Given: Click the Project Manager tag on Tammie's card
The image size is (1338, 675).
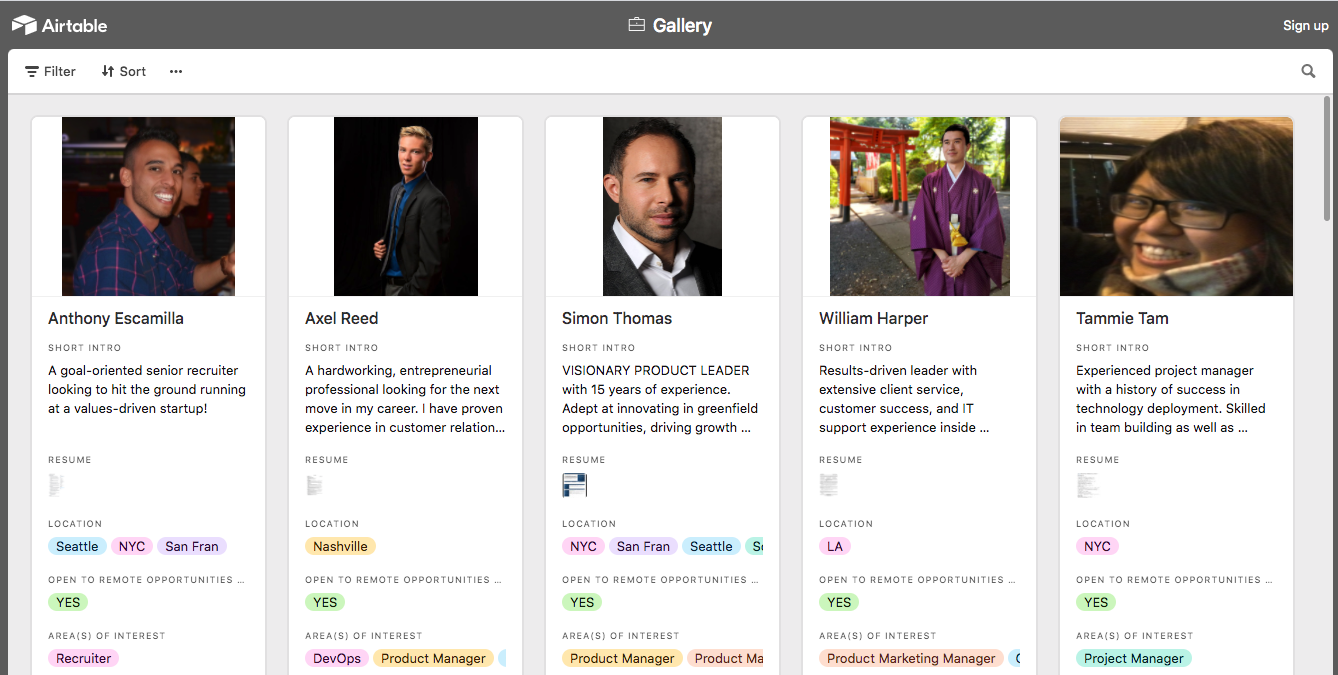Looking at the screenshot, I should click(1133, 658).
